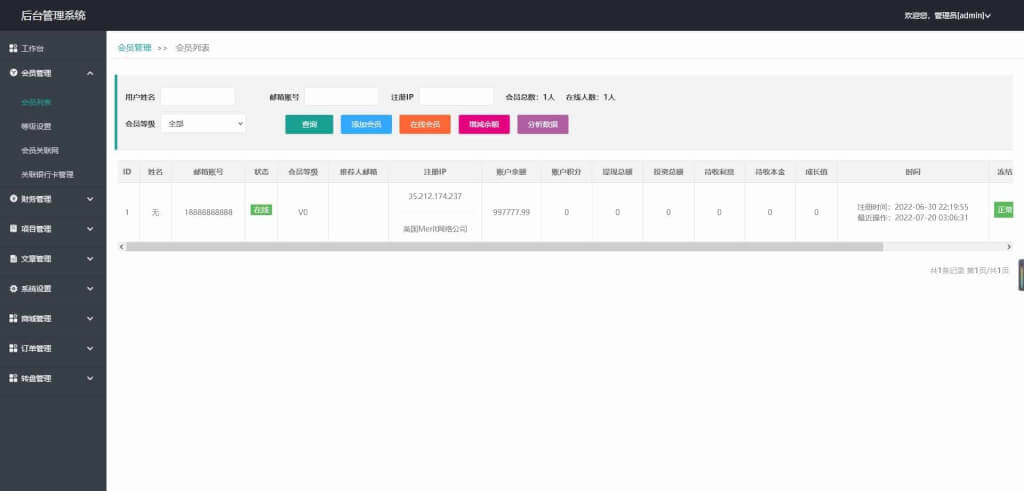
Task: Select 会员列表 in the sidebar submenu
Action: [x=36, y=102]
